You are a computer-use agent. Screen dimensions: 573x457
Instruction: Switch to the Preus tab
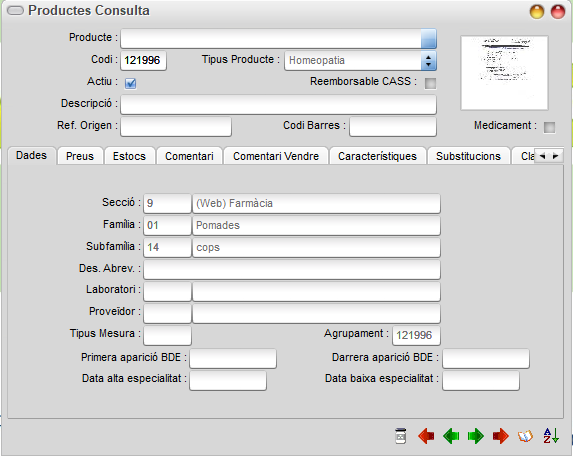80,156
